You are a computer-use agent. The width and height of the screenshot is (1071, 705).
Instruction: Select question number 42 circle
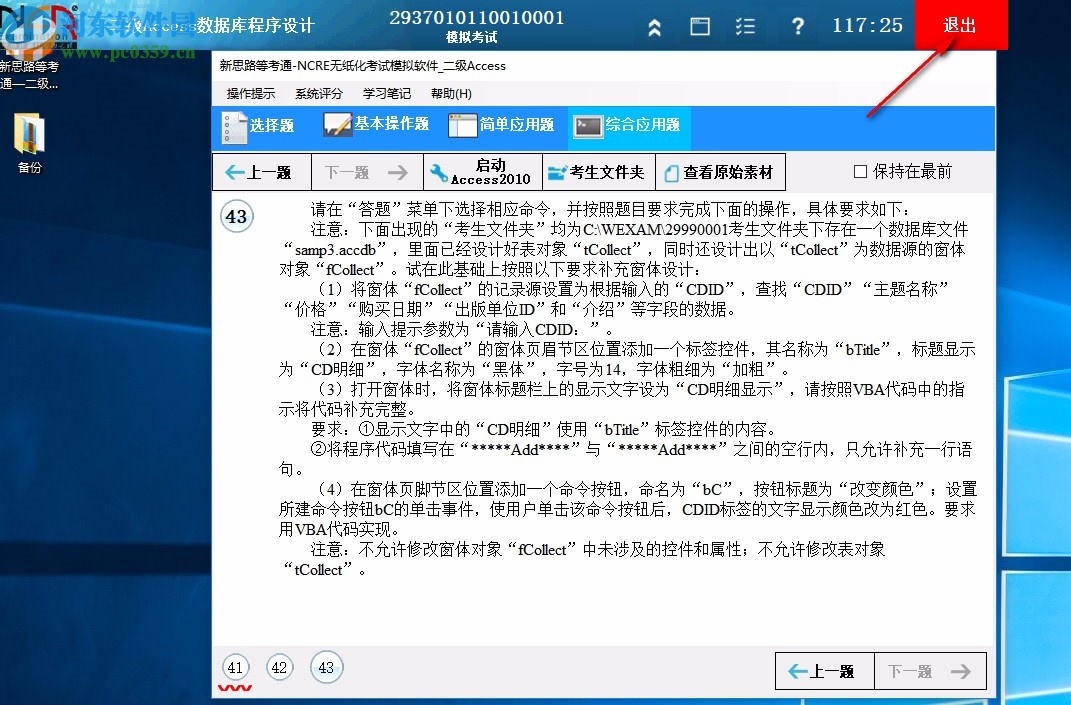coord(280,667)
